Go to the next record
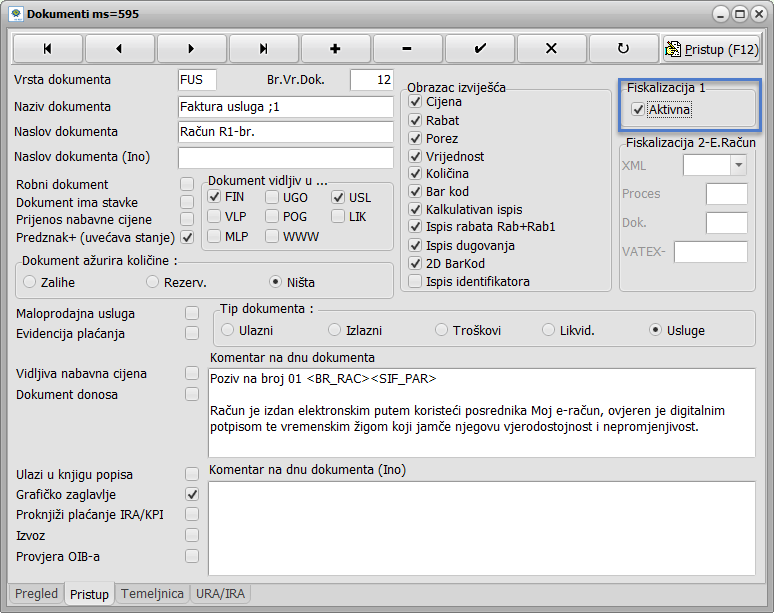Viewport: 774px width, 613px height. click(x=191, y=48)
